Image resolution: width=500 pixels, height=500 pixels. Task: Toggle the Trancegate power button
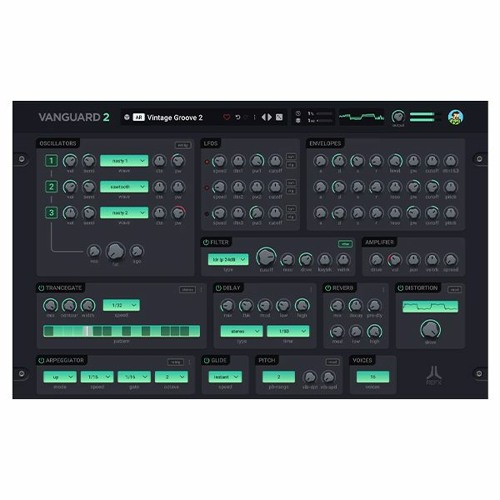(41, 288)
